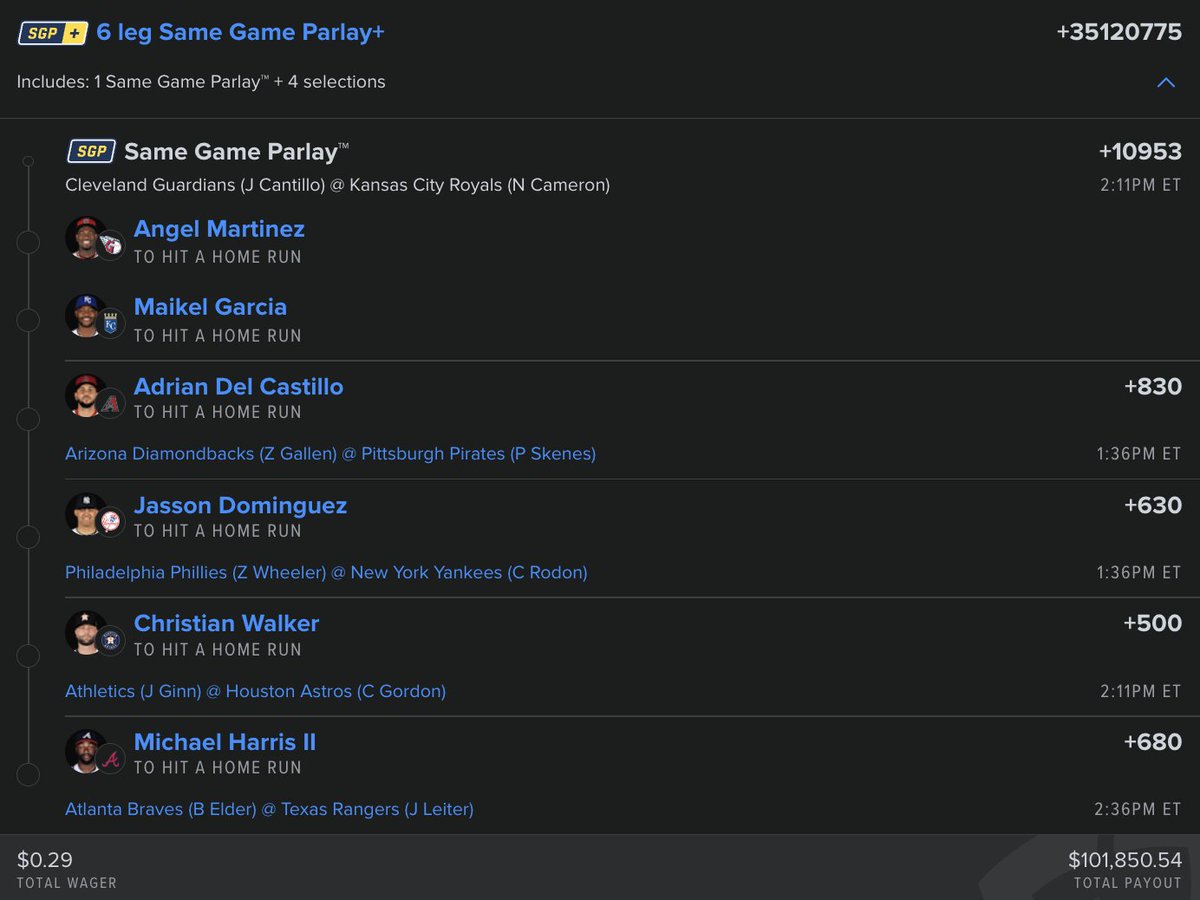This screenshot has width=1200, height=900.
Task: Open Athletics @ Houston Astros game link
Action: click(x=255, y=691)
